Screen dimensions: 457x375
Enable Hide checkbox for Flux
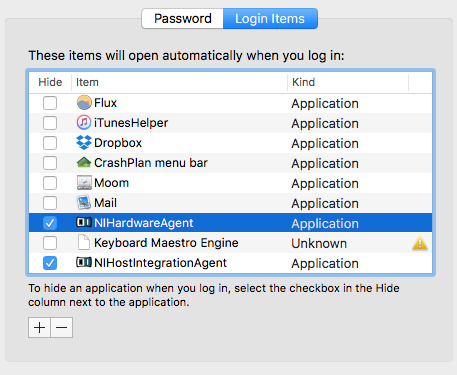(x=50, y=103)
